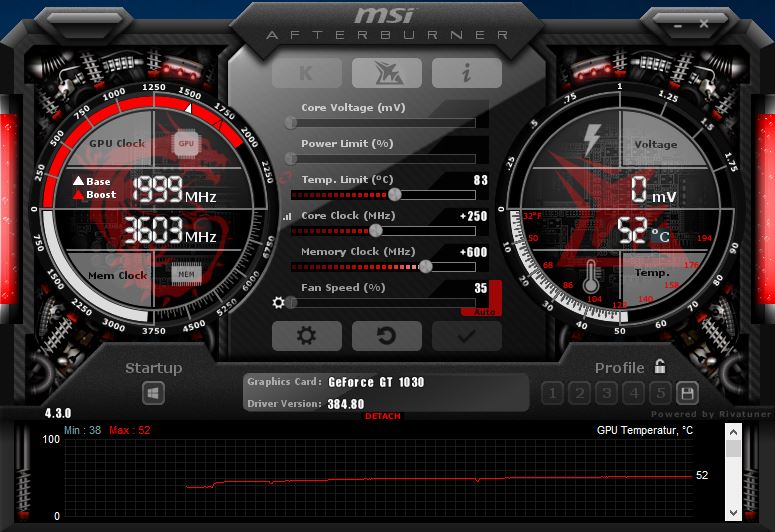Click the MEM chip icon
This screenshot has height=532, width=775.
(186, 274)
